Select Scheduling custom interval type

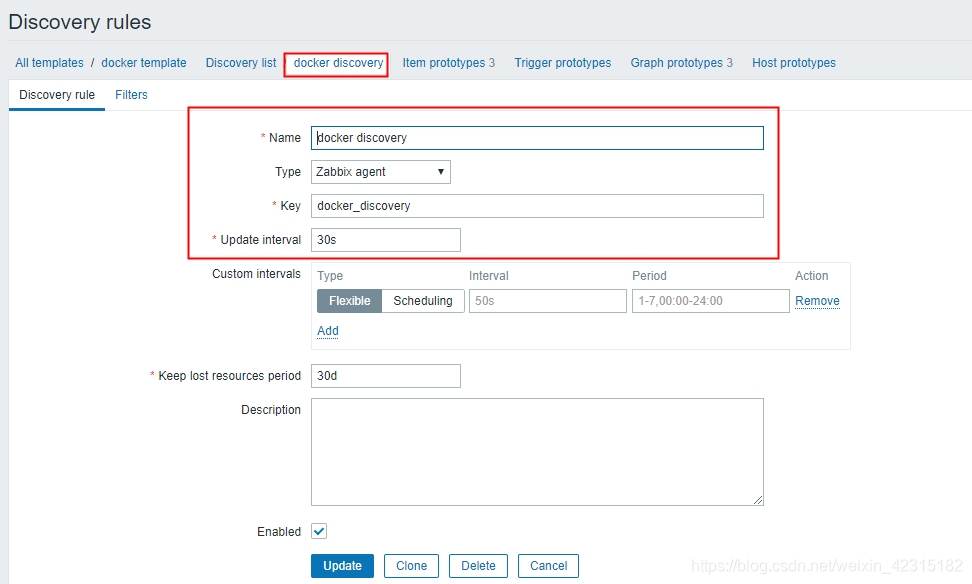[x=423, y=301]
